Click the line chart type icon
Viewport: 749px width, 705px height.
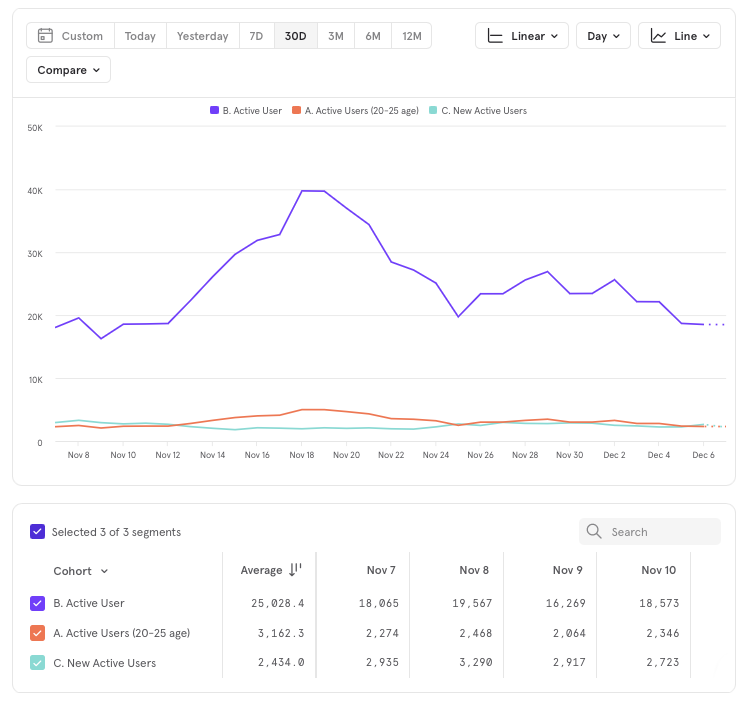pyautogui.click(x=658, y=36)
